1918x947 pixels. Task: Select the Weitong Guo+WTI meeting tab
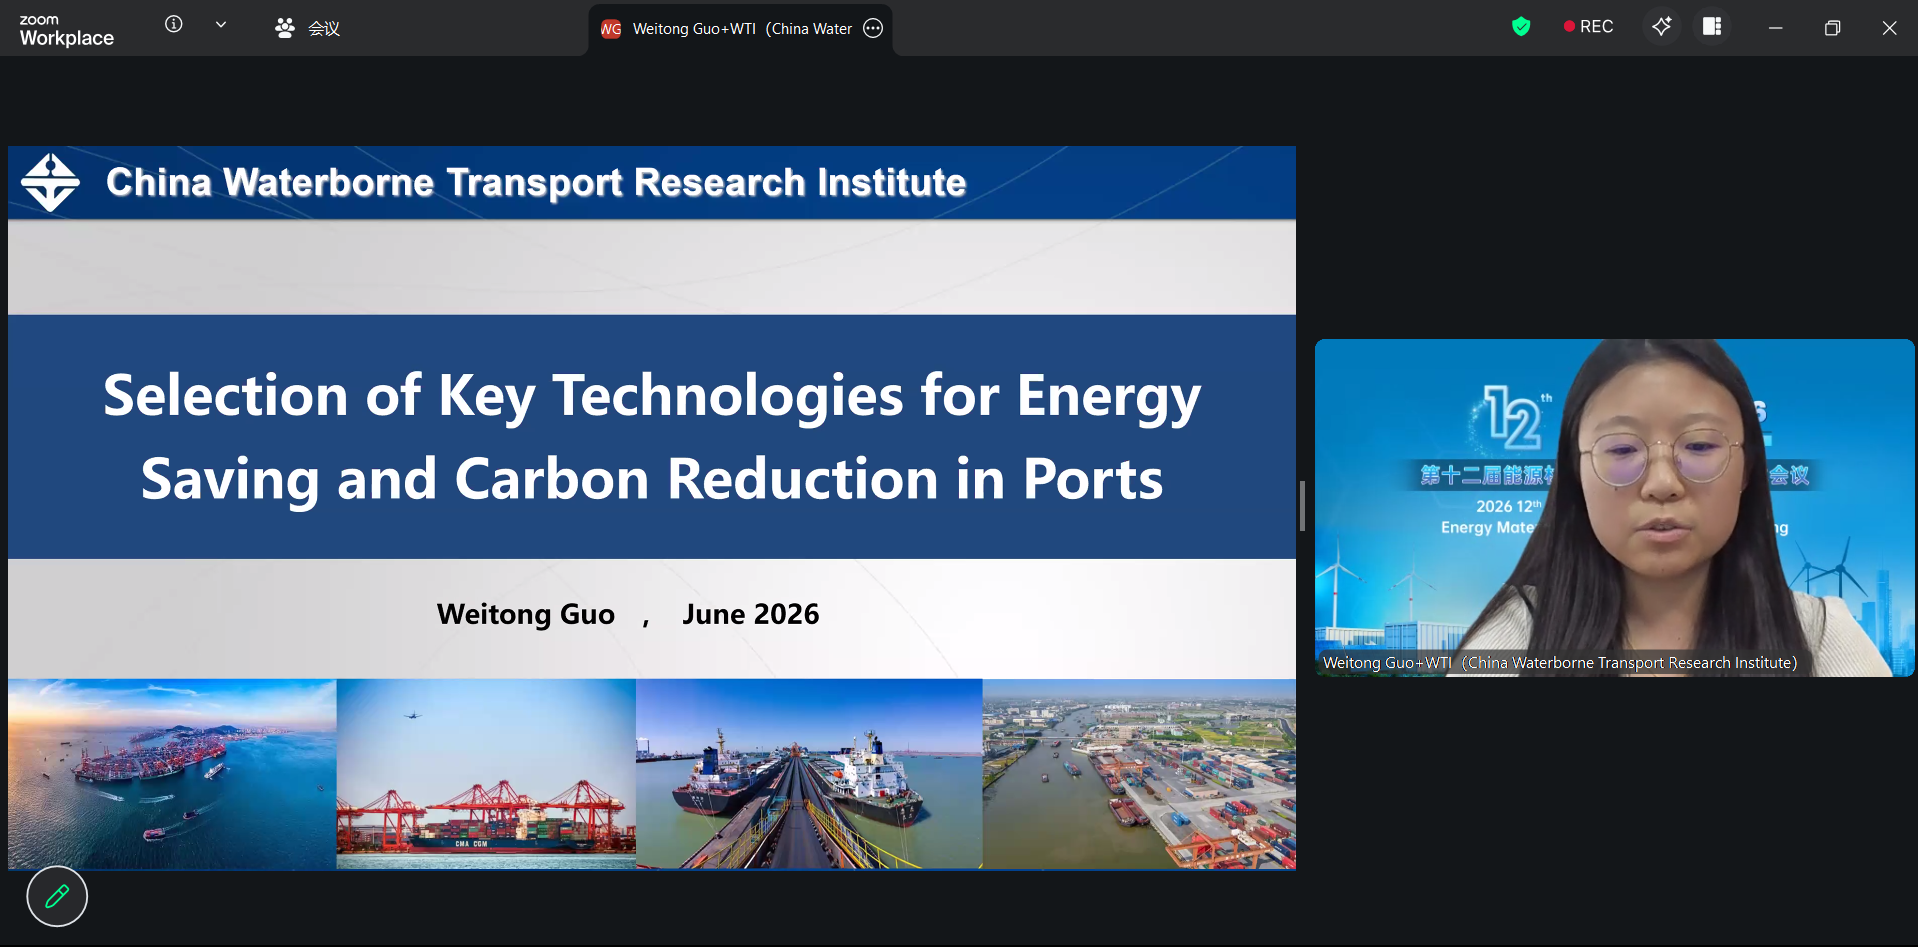tap(741, 29)
